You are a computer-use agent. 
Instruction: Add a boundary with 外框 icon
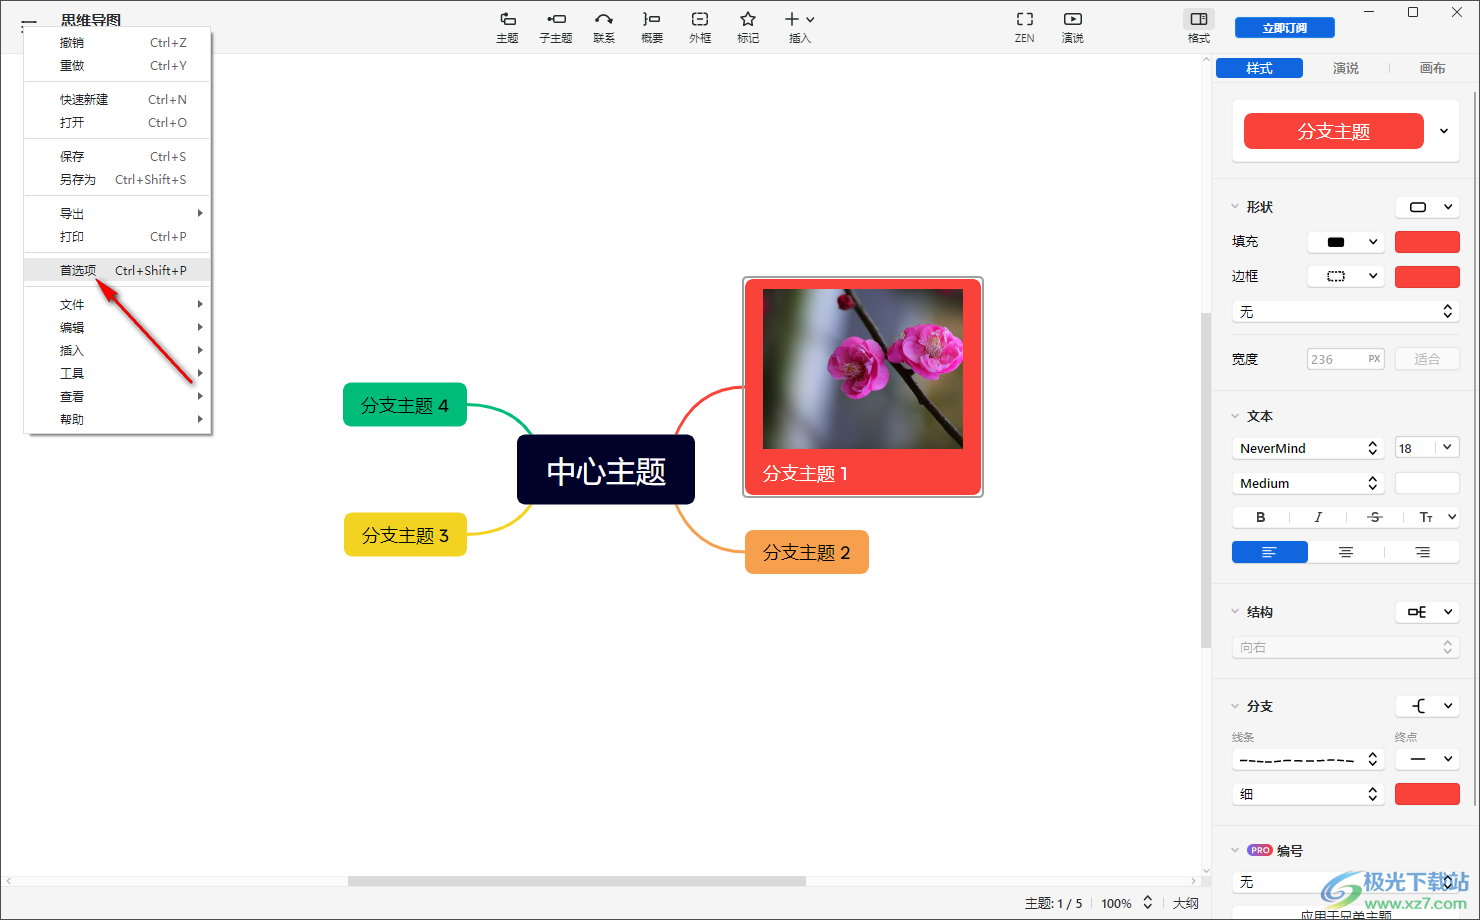point(700,27)
